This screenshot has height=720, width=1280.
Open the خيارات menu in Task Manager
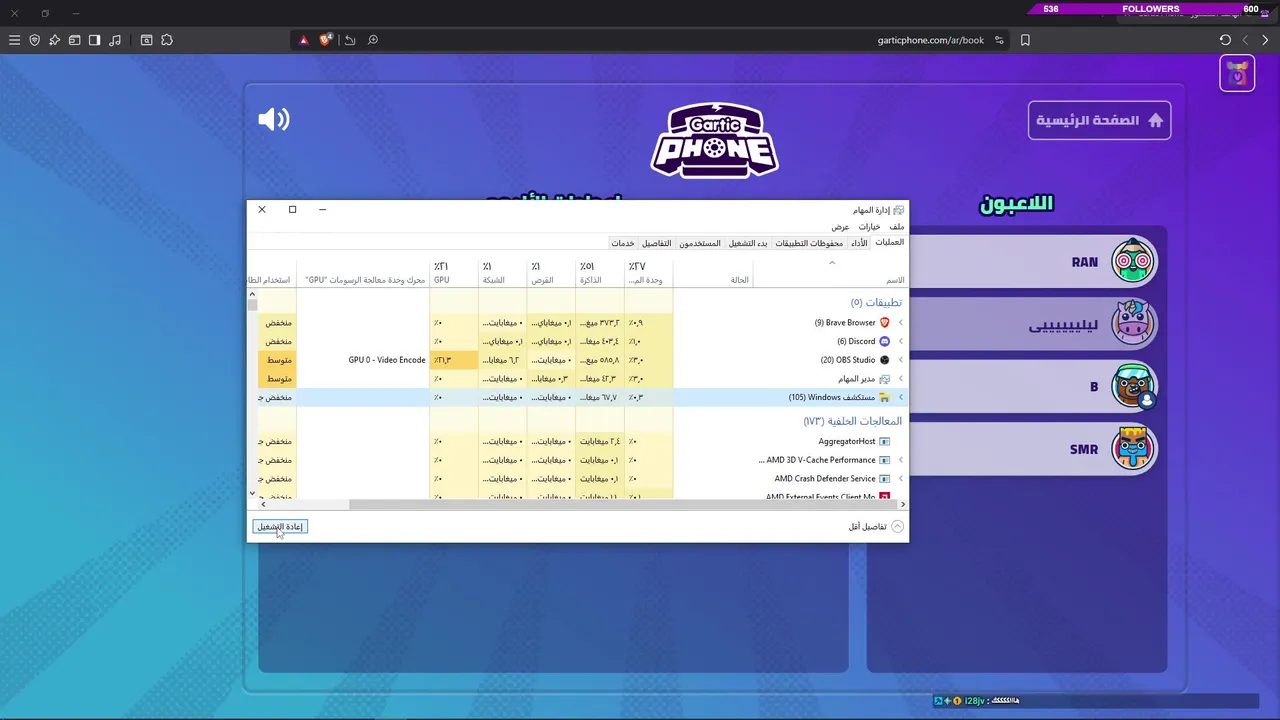[869, 227]
